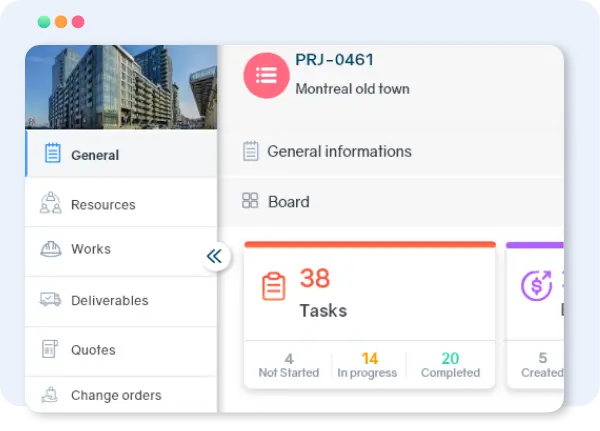Expand the General informations section
Viewport: 600px width, 431px height.
[339, 152]
